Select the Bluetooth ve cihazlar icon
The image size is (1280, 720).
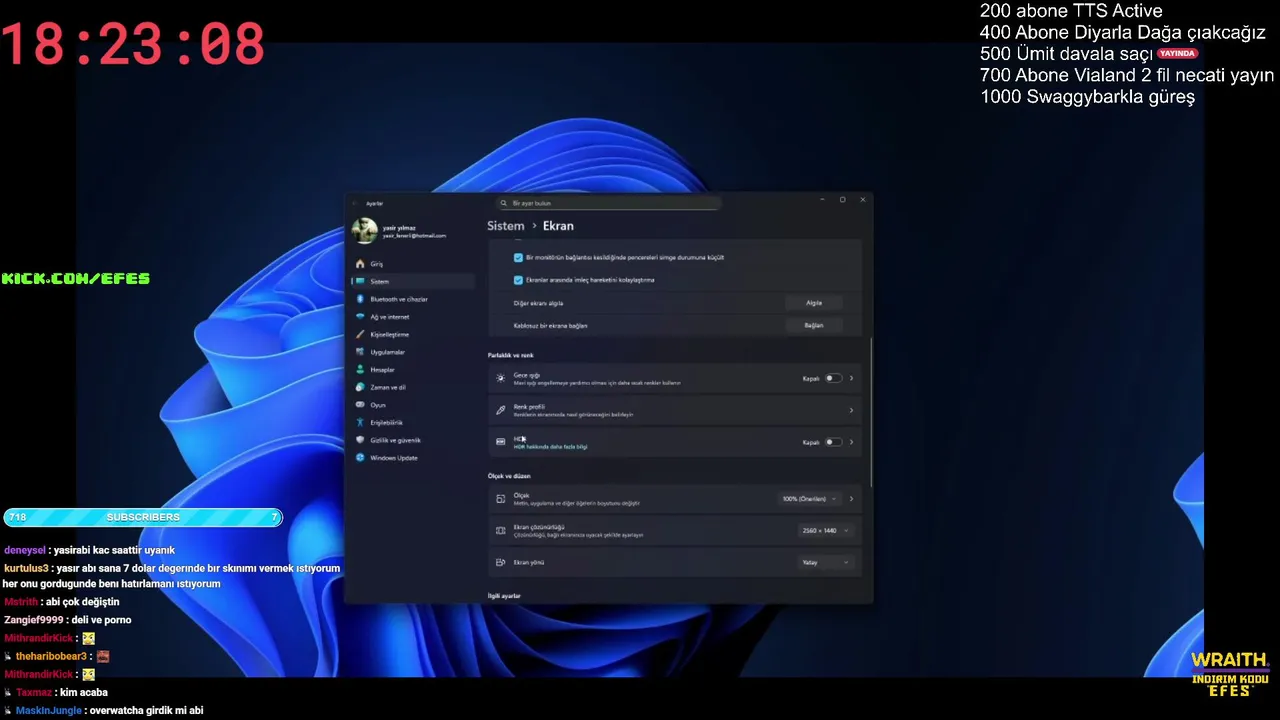point(360,299)
